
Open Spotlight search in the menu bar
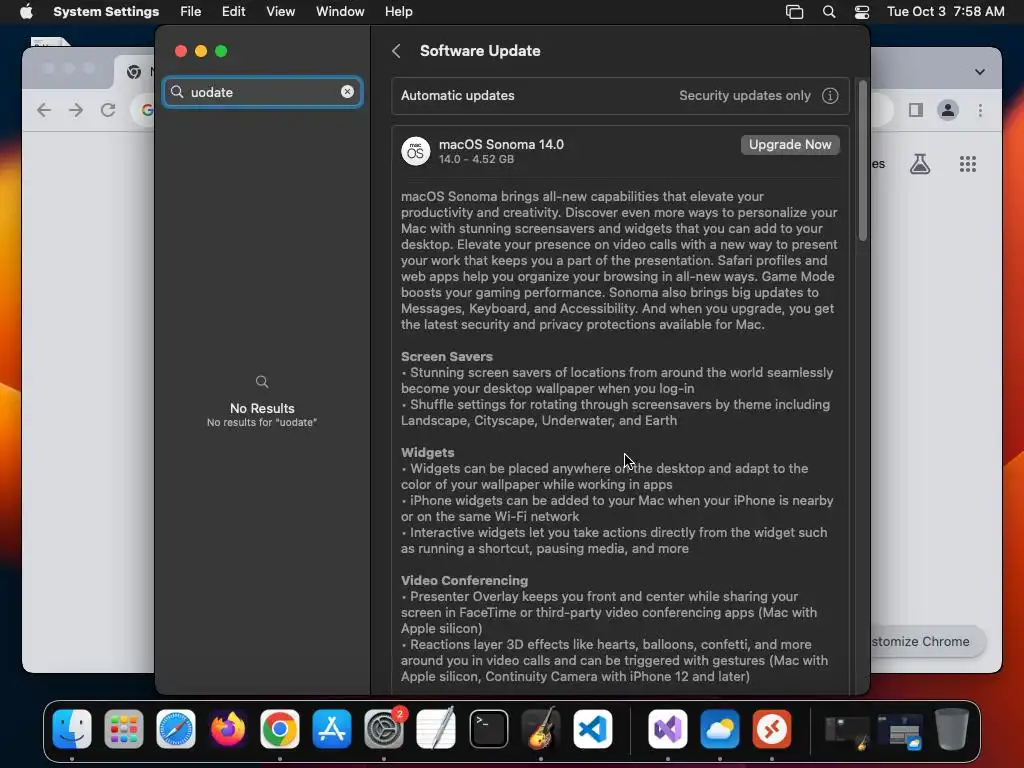(x=829, y=12)
